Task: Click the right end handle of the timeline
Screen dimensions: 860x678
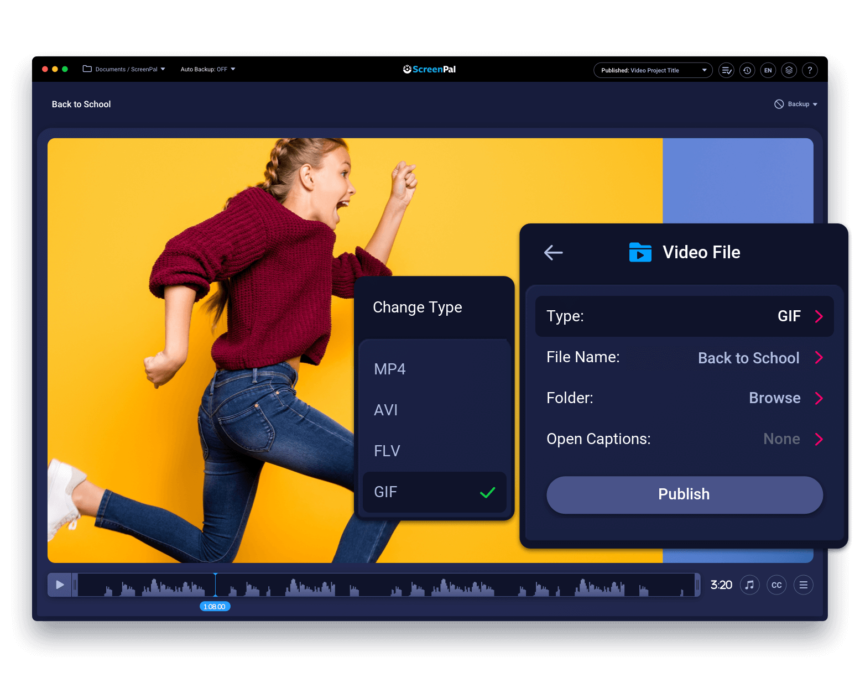Action: (x=698, y=585)
